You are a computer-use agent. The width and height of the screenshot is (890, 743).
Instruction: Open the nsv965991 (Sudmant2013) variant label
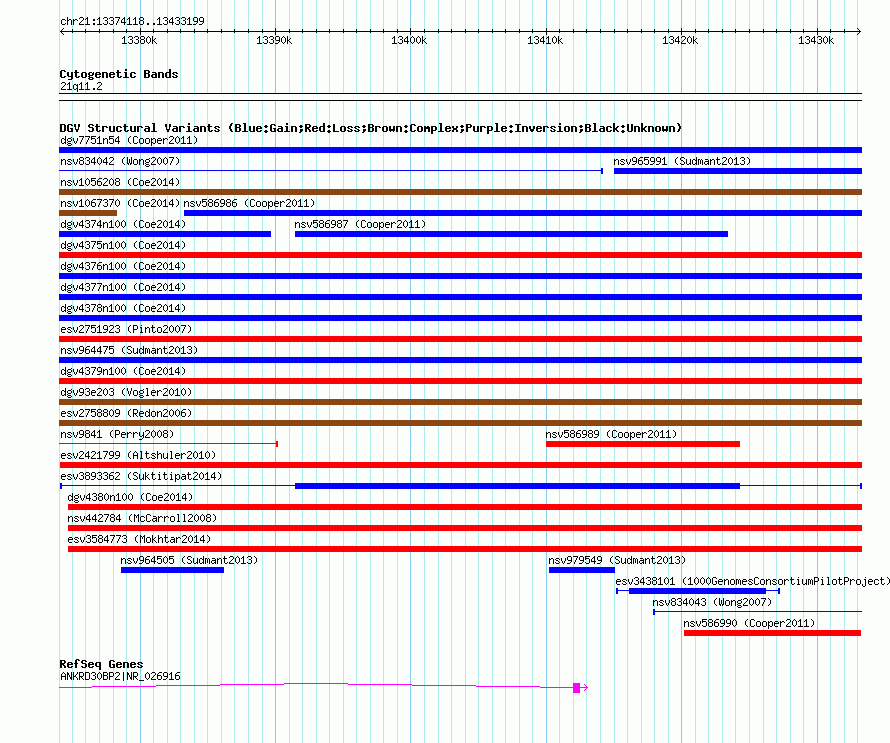click(682, 161)
